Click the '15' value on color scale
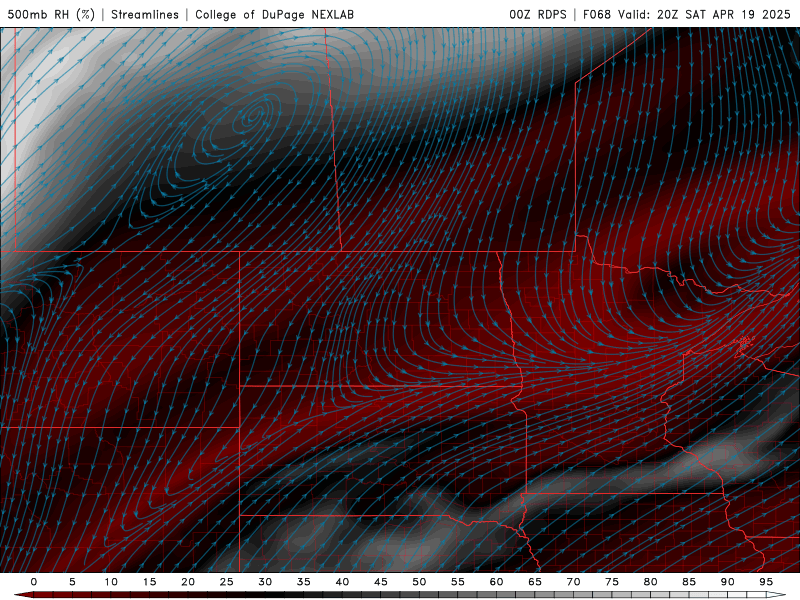800x600 pixels. [149, 582]
